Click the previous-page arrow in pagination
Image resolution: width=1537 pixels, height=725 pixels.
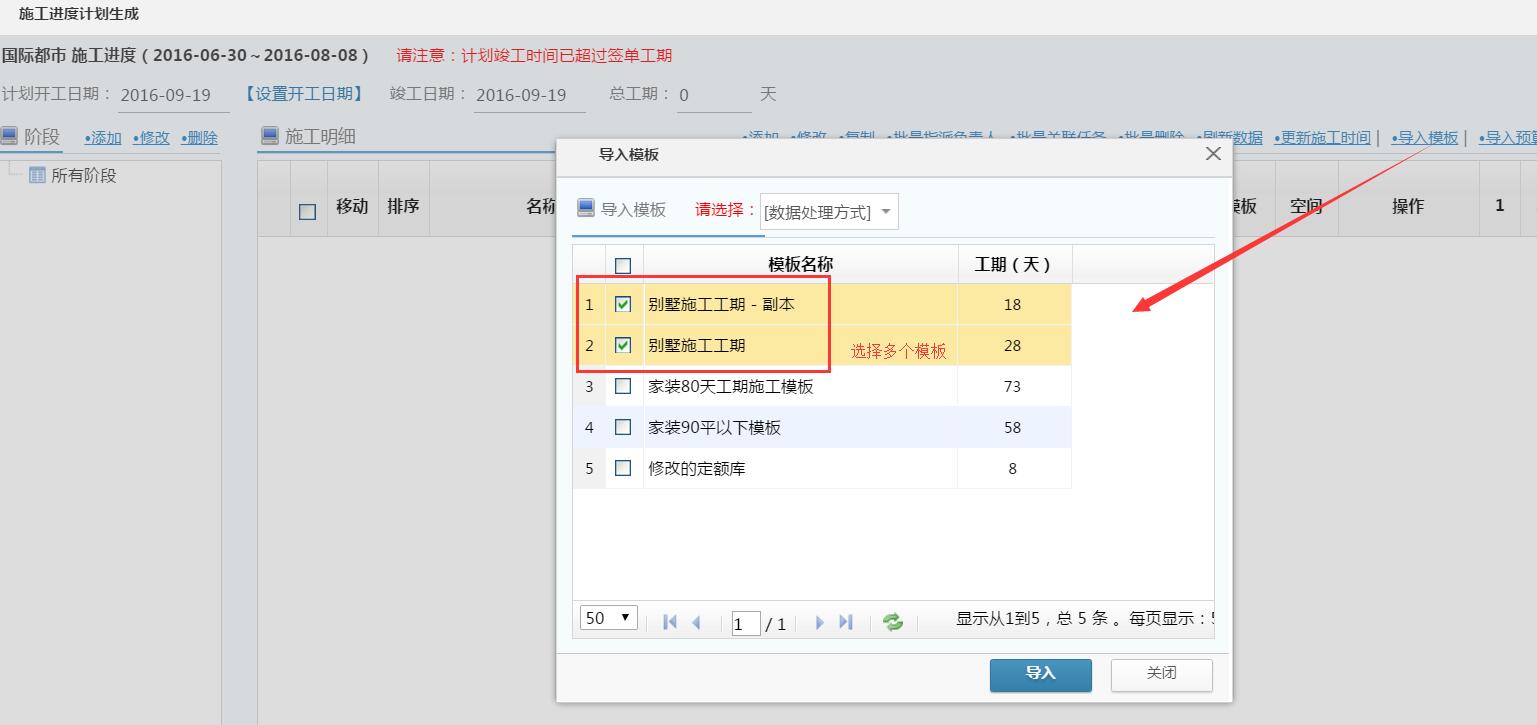695,622
